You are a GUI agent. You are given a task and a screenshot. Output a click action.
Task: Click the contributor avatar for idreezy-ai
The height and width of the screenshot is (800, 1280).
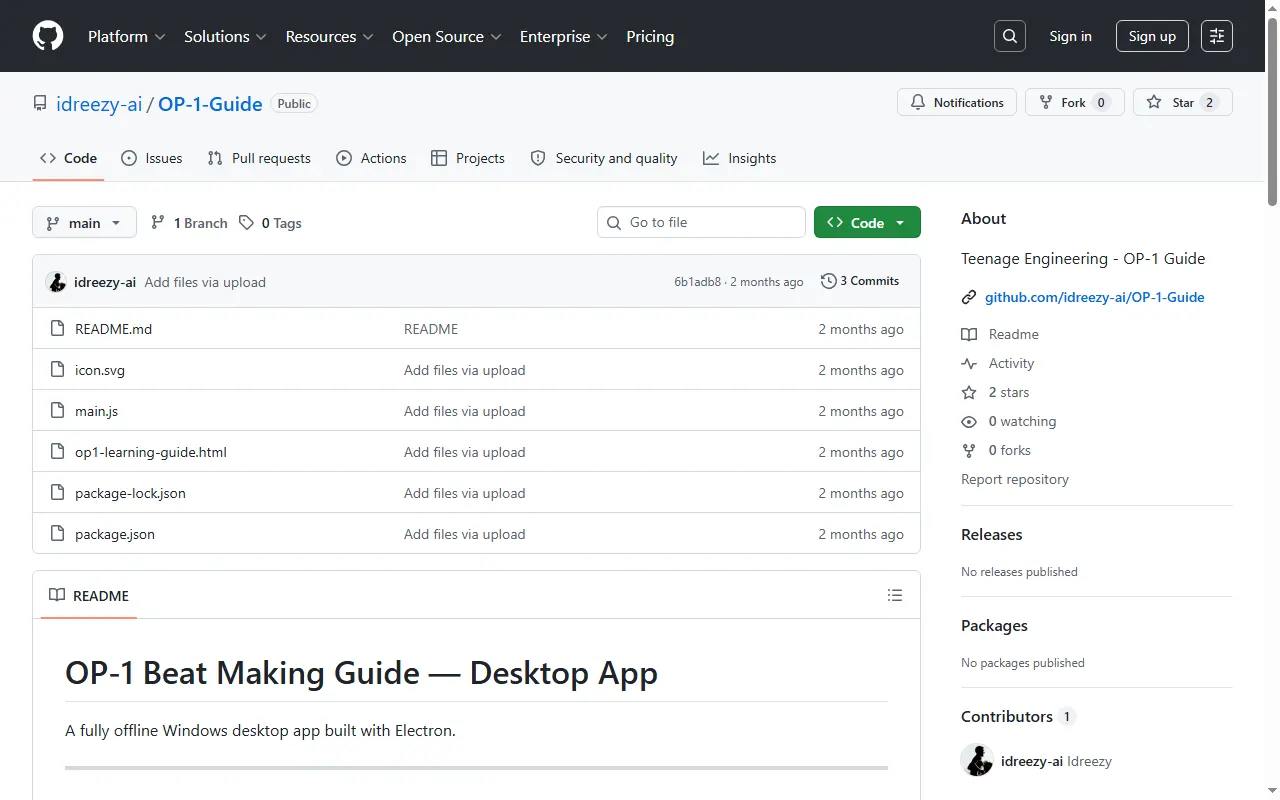coord(977,760)
